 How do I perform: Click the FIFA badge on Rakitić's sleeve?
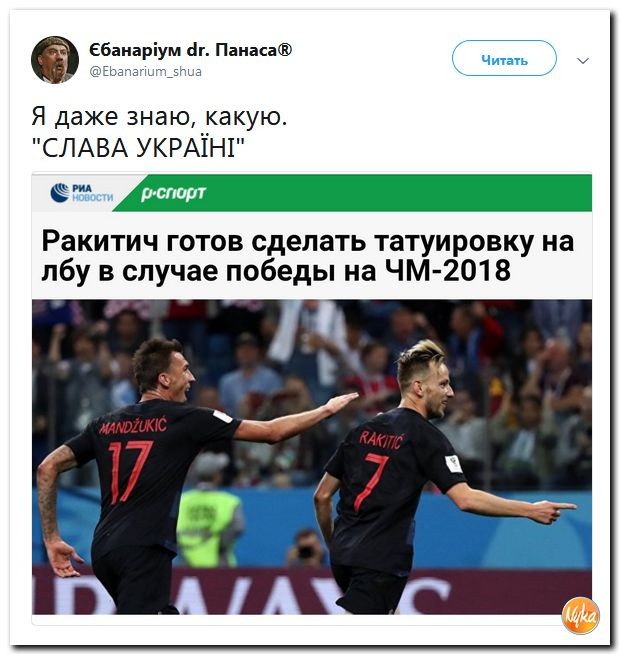[x=454, y=464]
